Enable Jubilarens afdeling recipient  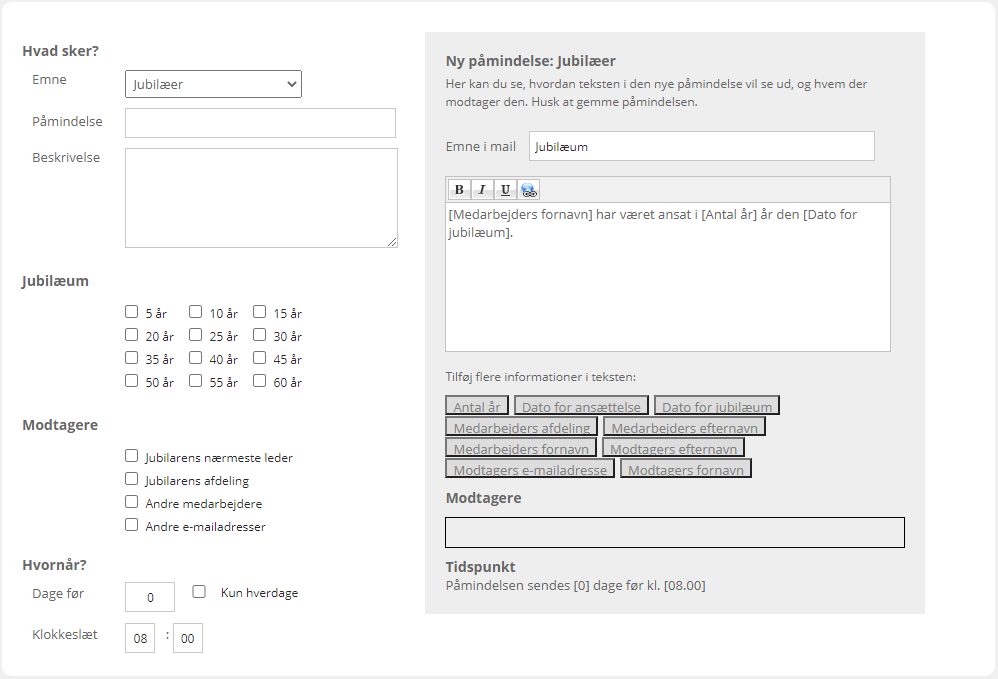(132, 479)
